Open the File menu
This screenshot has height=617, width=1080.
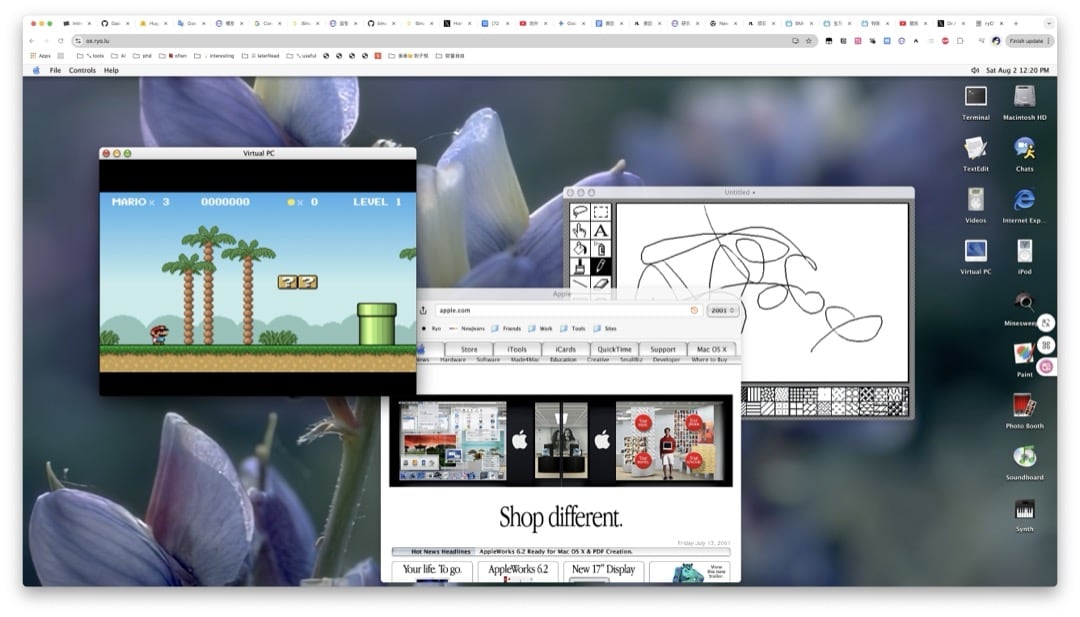(55, 70)
